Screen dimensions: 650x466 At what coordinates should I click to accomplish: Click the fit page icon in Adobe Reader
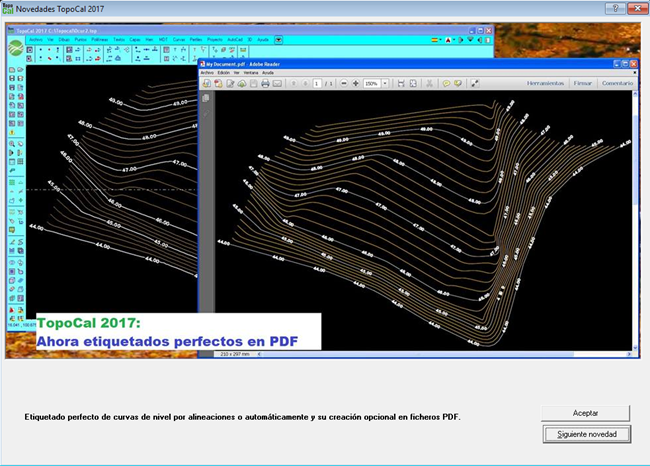click(x=413, y=83)
